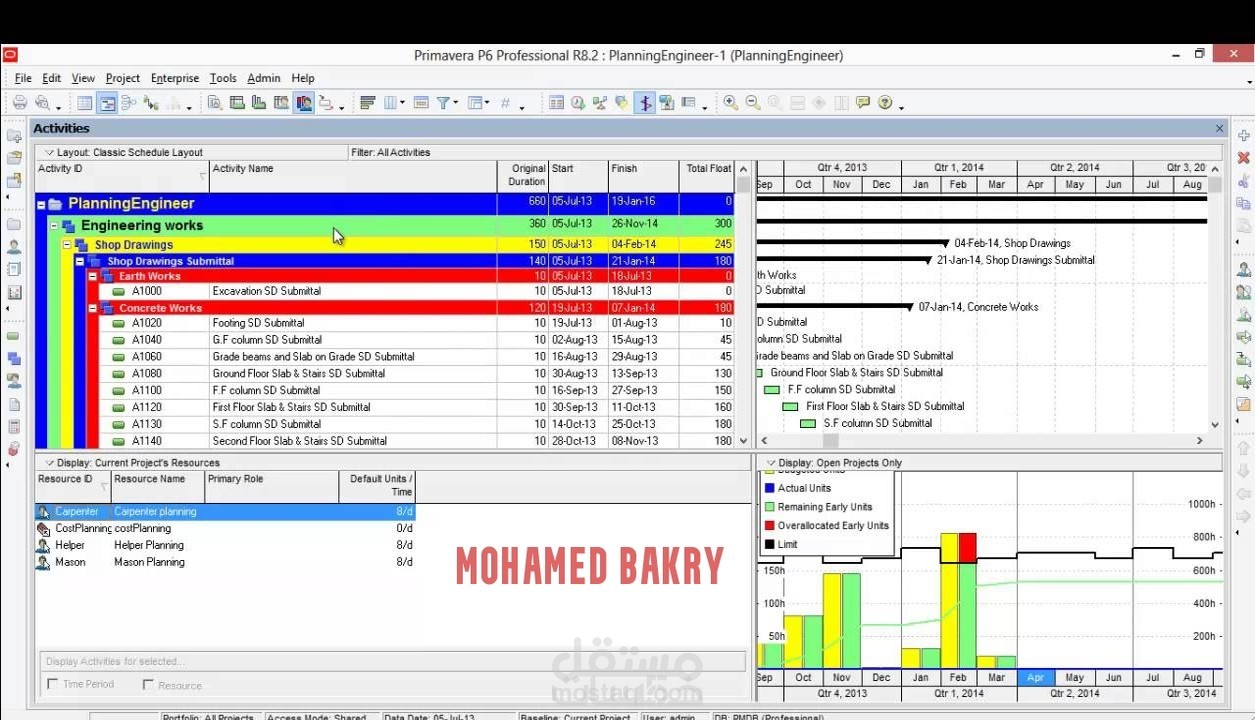This screenshot has height=720, width=1255.
Task: Sort by the Activity Name column header
Action: (x=353, y=175)
